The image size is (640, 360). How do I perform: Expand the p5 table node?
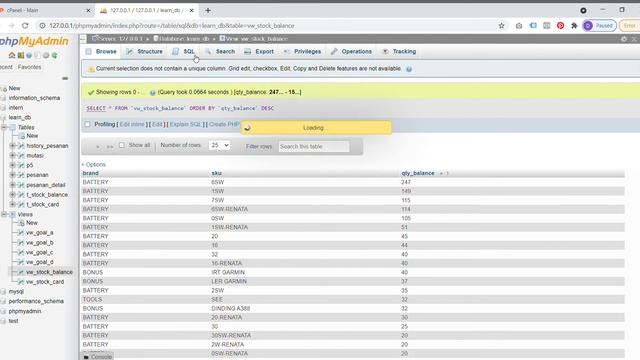[x=12, y=165]
